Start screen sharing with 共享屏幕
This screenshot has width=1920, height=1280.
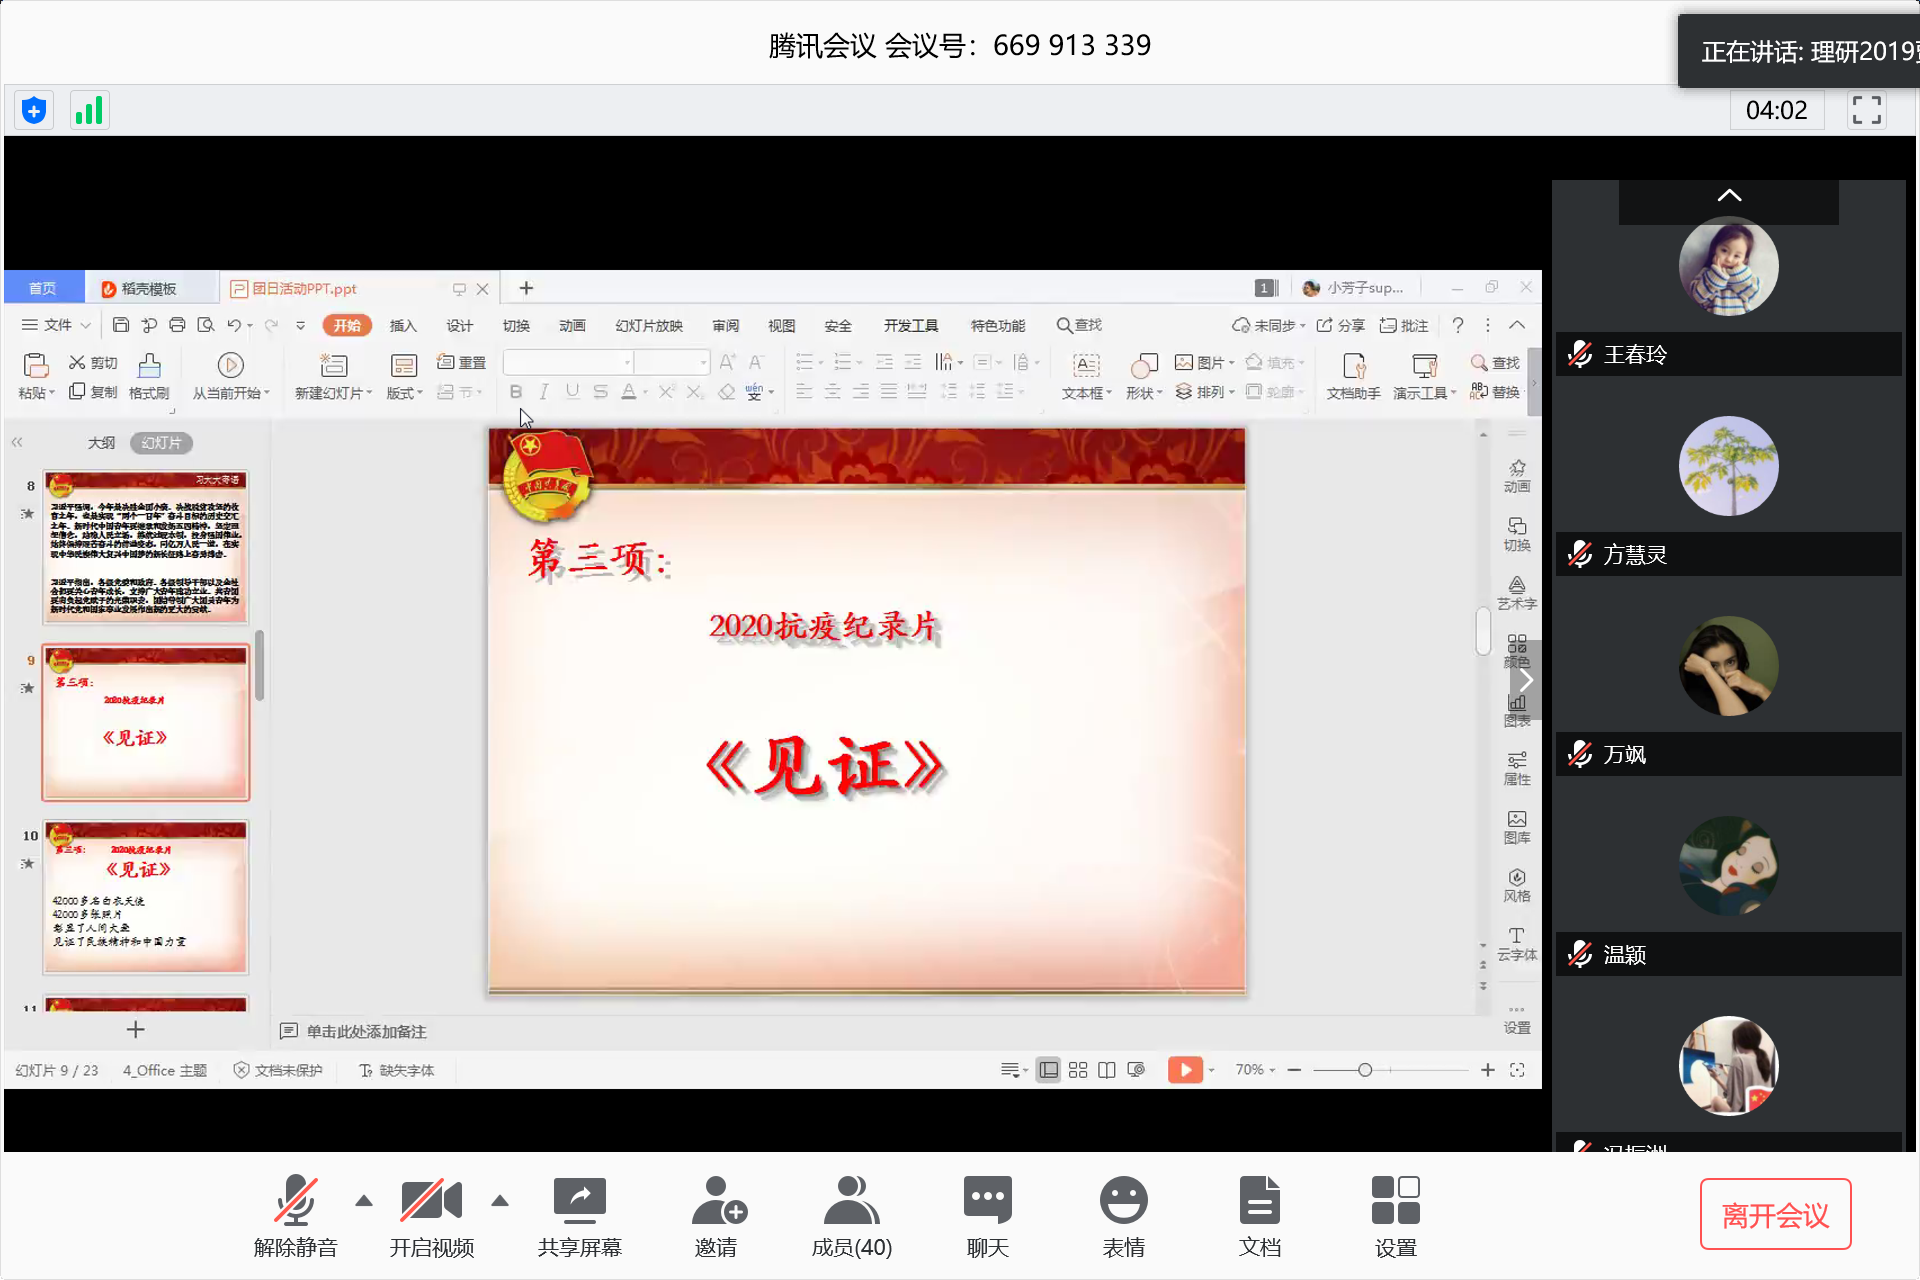(579, 1216)
